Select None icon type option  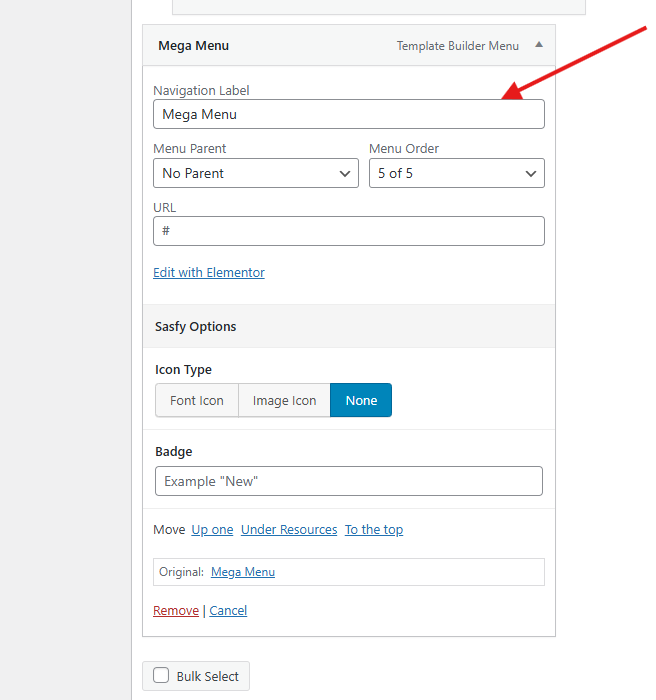pos(361,400)
